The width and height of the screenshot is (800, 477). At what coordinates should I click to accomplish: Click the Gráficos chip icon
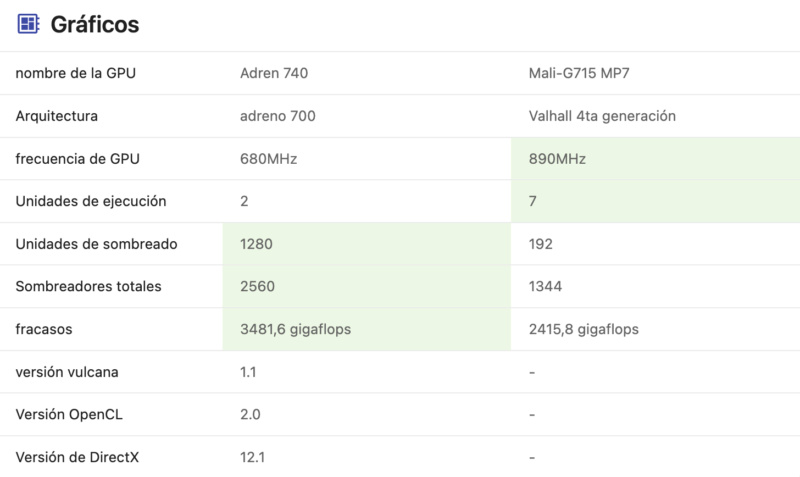[28, 24]
